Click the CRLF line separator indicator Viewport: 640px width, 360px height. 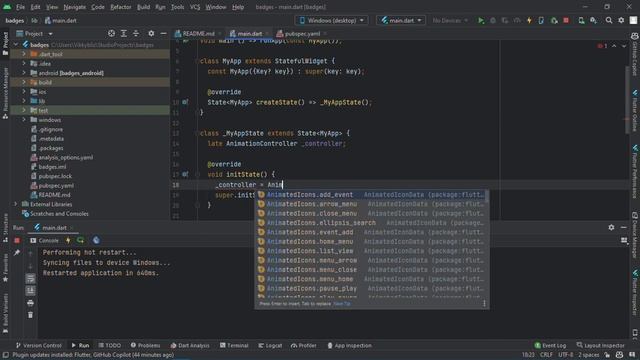(546, 355)
